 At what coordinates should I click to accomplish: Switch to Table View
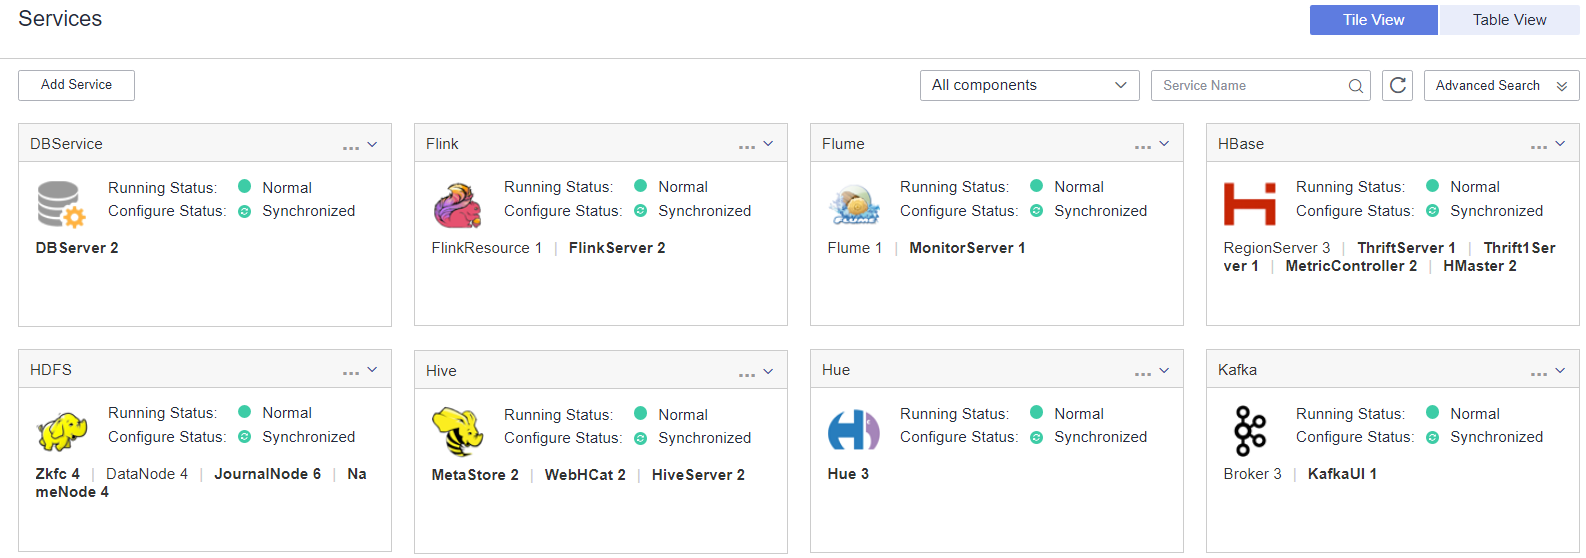[1509, 20]
